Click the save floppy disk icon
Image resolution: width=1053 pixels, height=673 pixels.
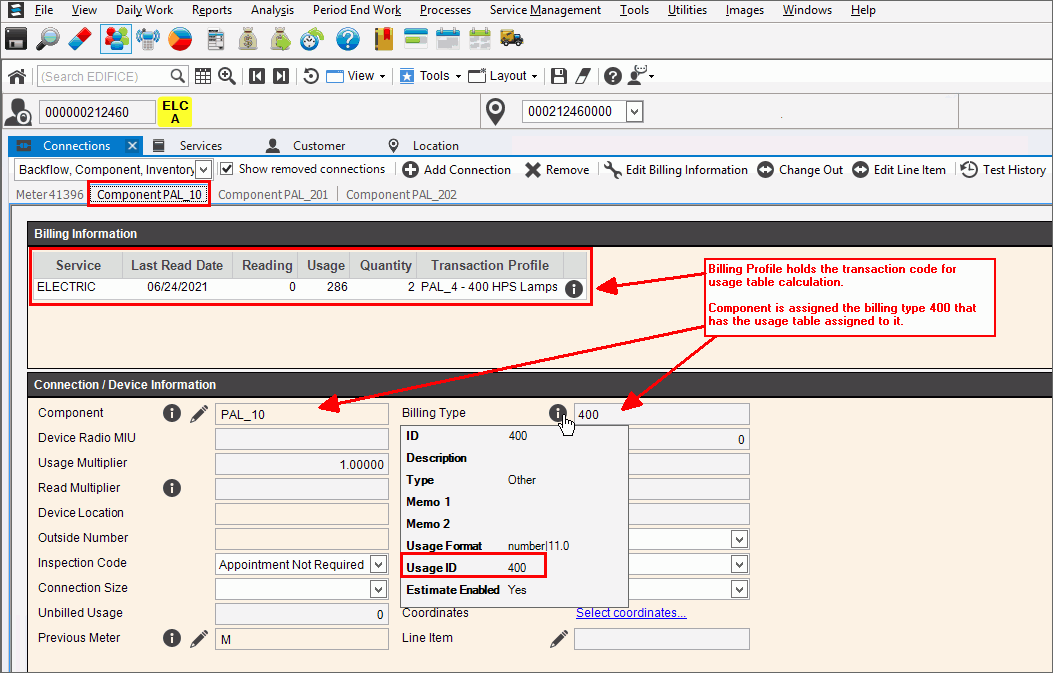[x=16, y=39]
